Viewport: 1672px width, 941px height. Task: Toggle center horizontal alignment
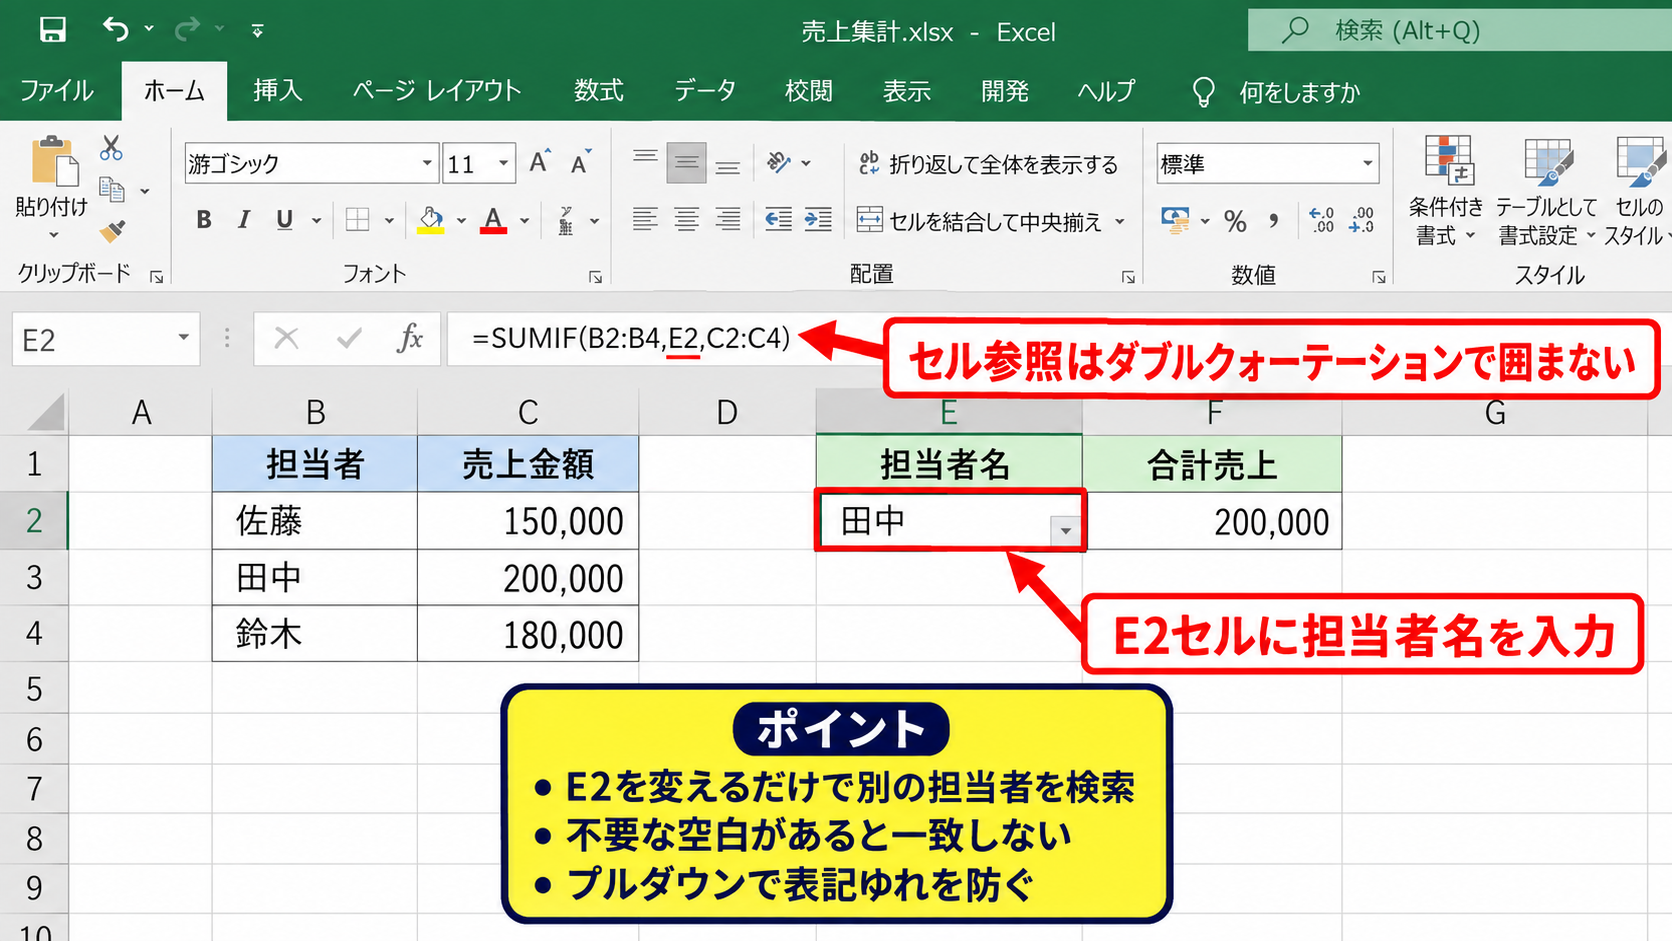(686, 220)
